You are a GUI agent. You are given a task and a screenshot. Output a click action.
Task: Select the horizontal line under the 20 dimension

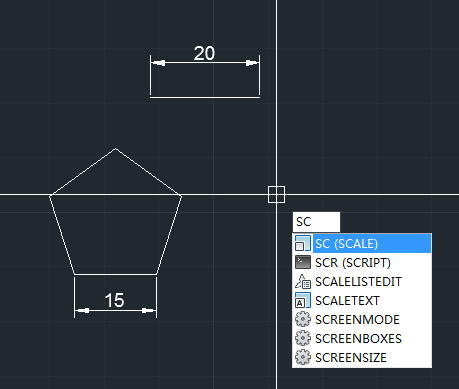pos(205,97)
